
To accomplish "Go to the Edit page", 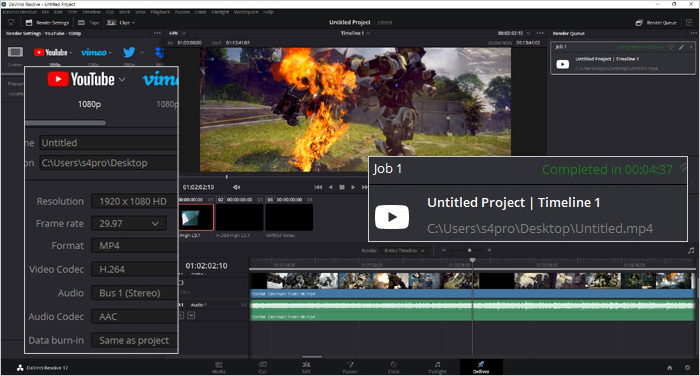I will coord(306,367).
